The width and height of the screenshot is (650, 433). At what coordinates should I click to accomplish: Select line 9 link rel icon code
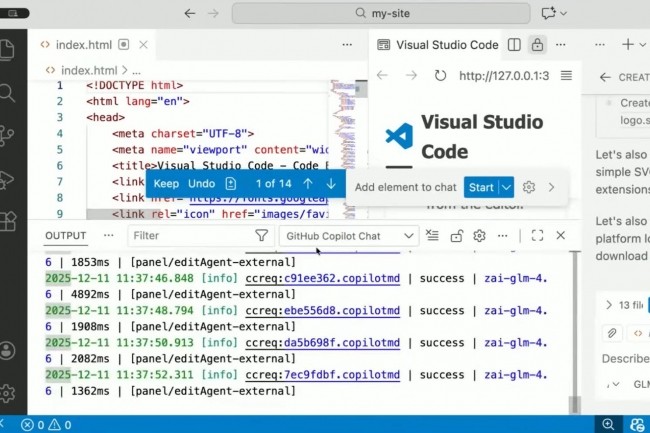point(221,214)
